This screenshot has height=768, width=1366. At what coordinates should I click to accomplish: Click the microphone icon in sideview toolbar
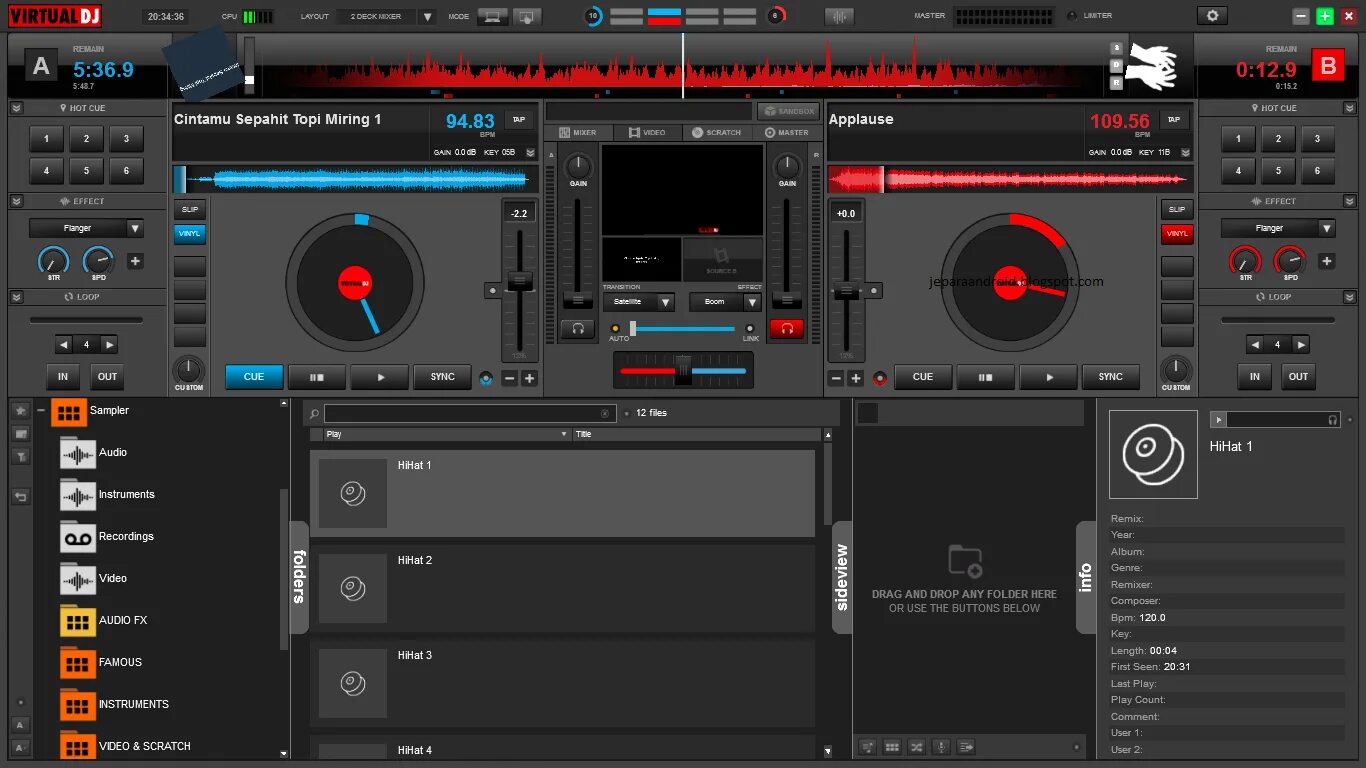coord(941,747)
